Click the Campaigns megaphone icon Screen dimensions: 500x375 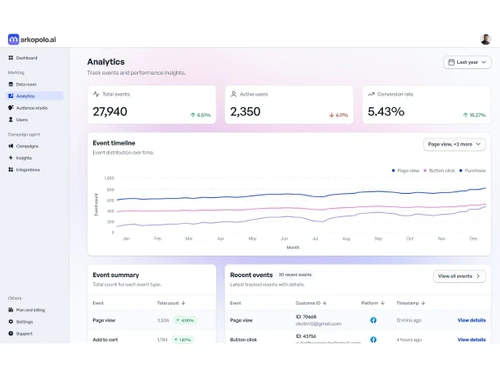11,146
